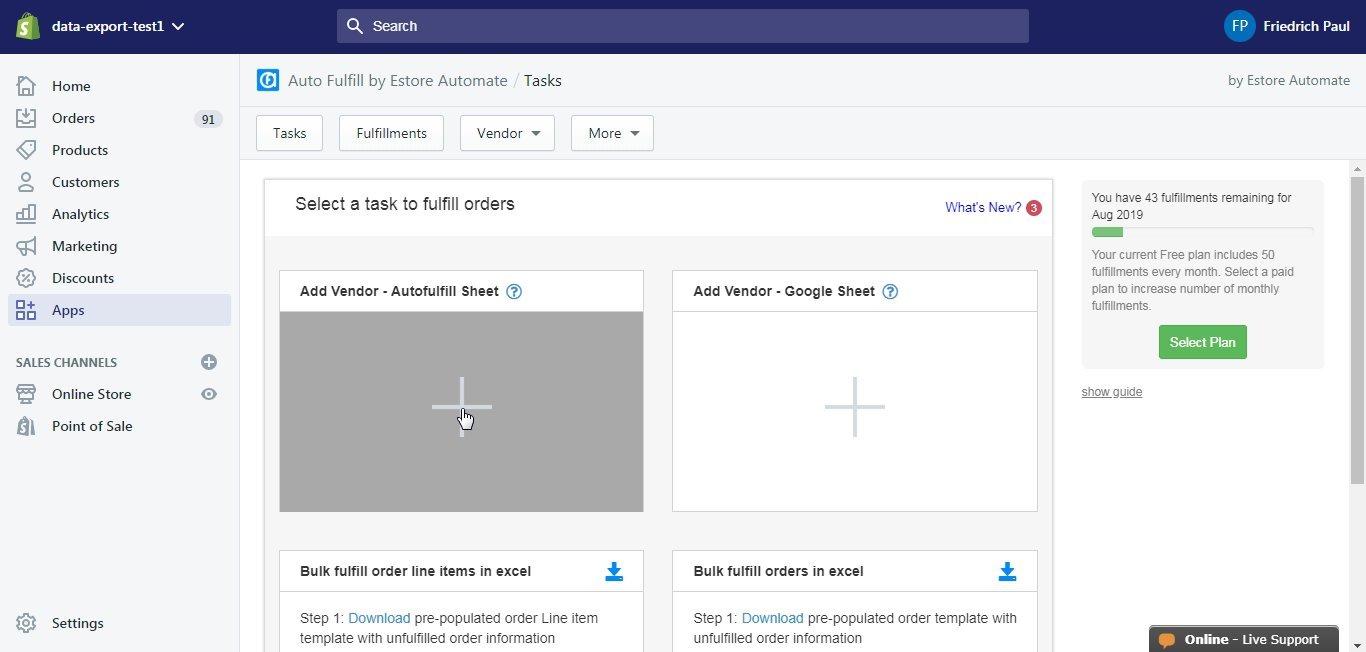Open Settings via the gear icon
1366x652 pixels.
tap(27, 623)
